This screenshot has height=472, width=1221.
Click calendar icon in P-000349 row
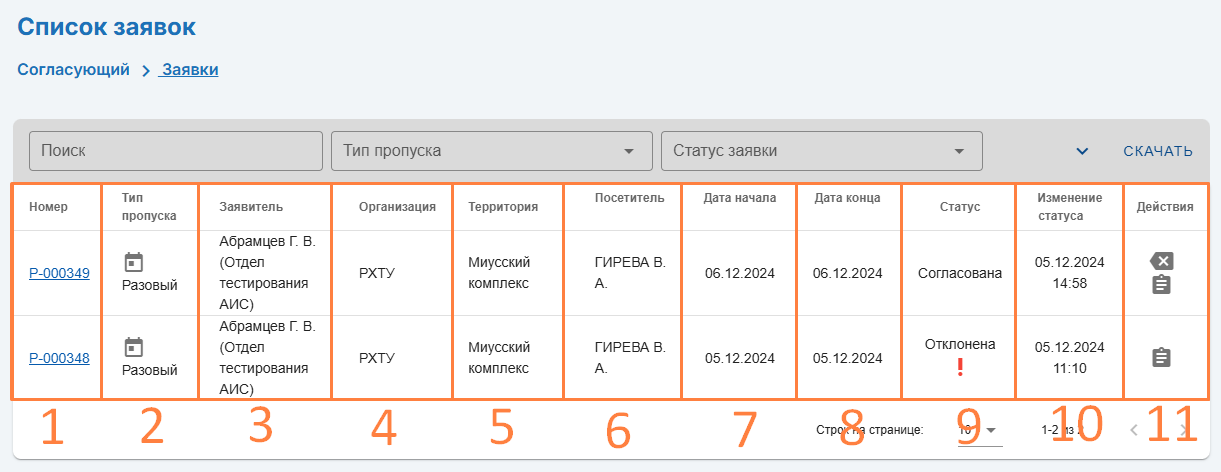[134, 262]
